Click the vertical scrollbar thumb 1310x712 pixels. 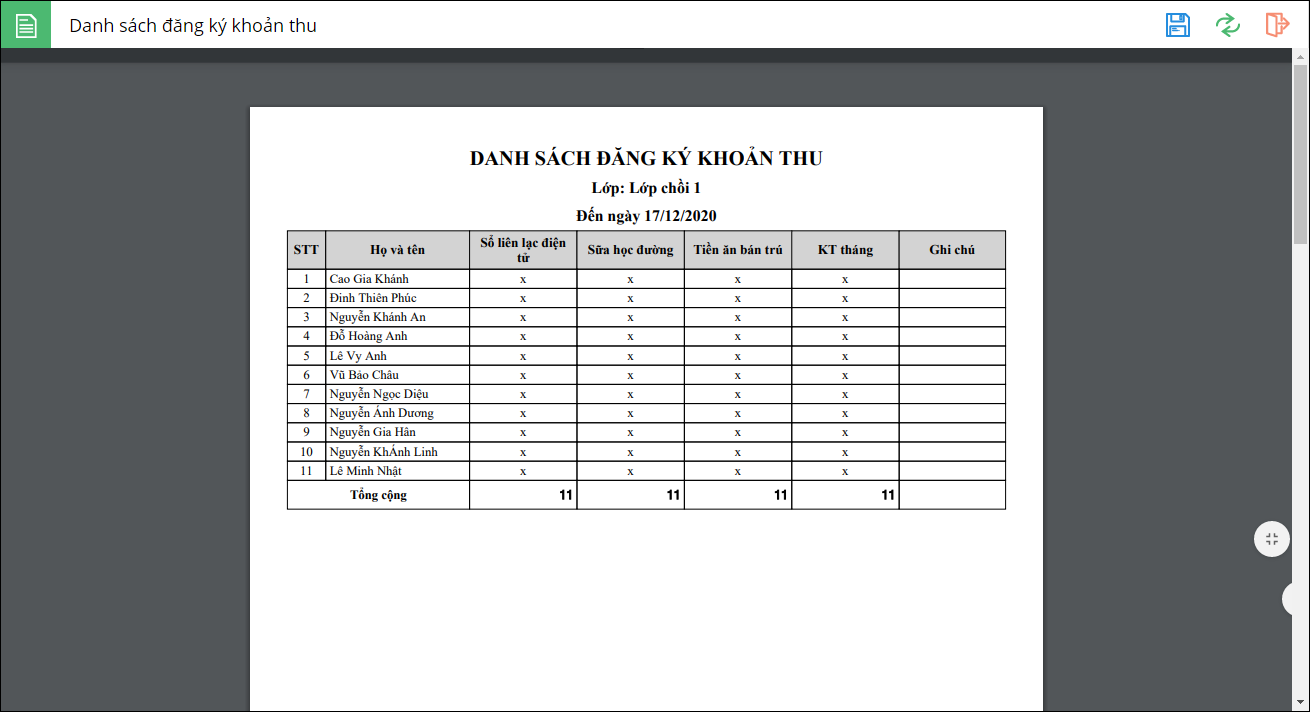click(x=1300, y=155)
